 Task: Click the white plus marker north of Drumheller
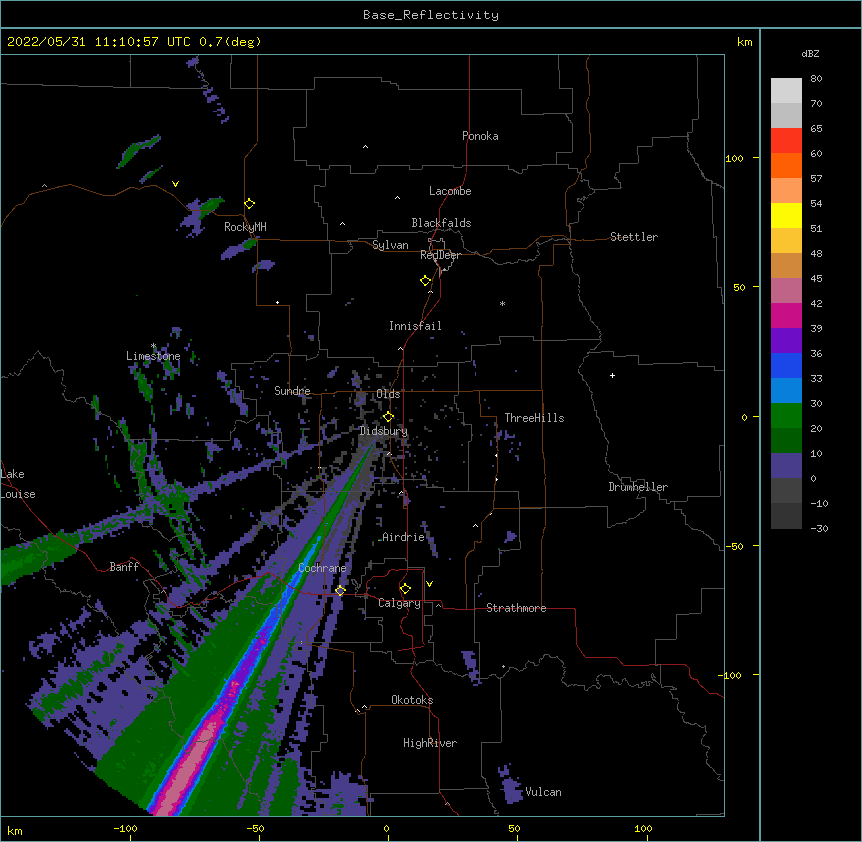(x=612, y=375)
